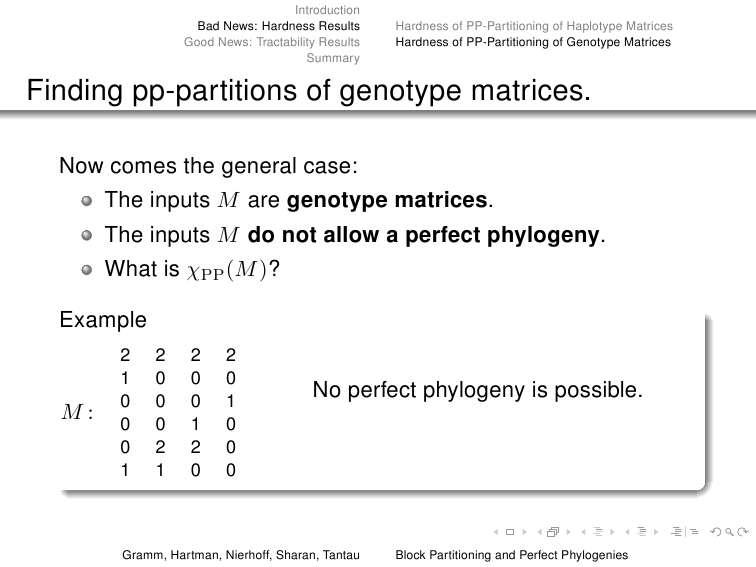The image size is (756, 567).
Task: Click the section navigation lines icon
Action: [642, 532]
